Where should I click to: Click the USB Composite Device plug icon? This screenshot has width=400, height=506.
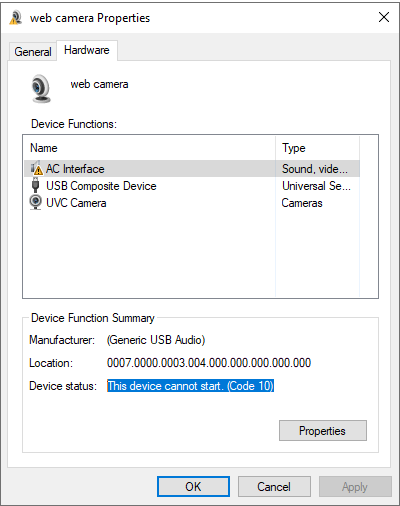[x=35, y=185]
